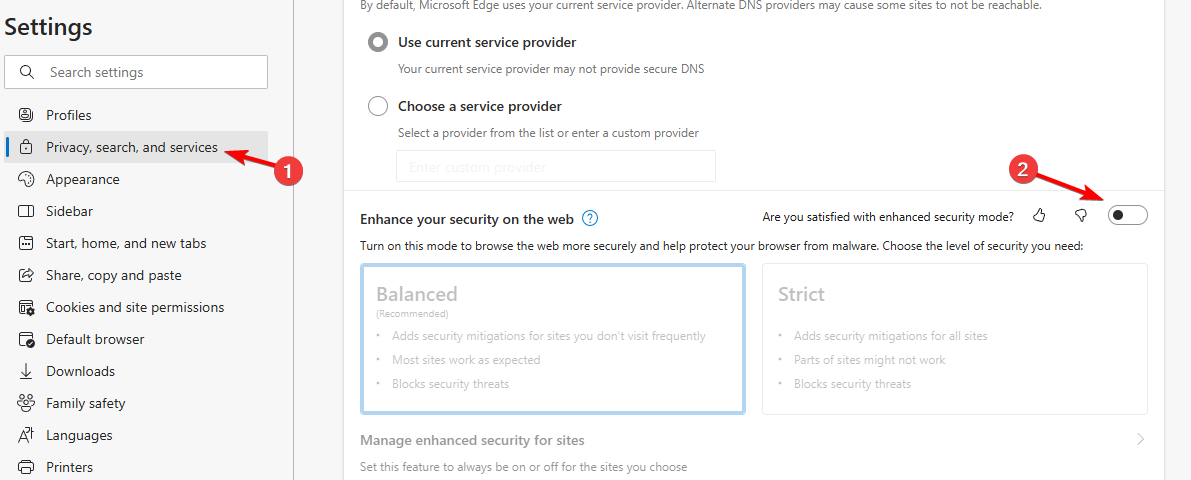Choose the Balanced security level card
The image size is (1191, 480).
(553, 339)
